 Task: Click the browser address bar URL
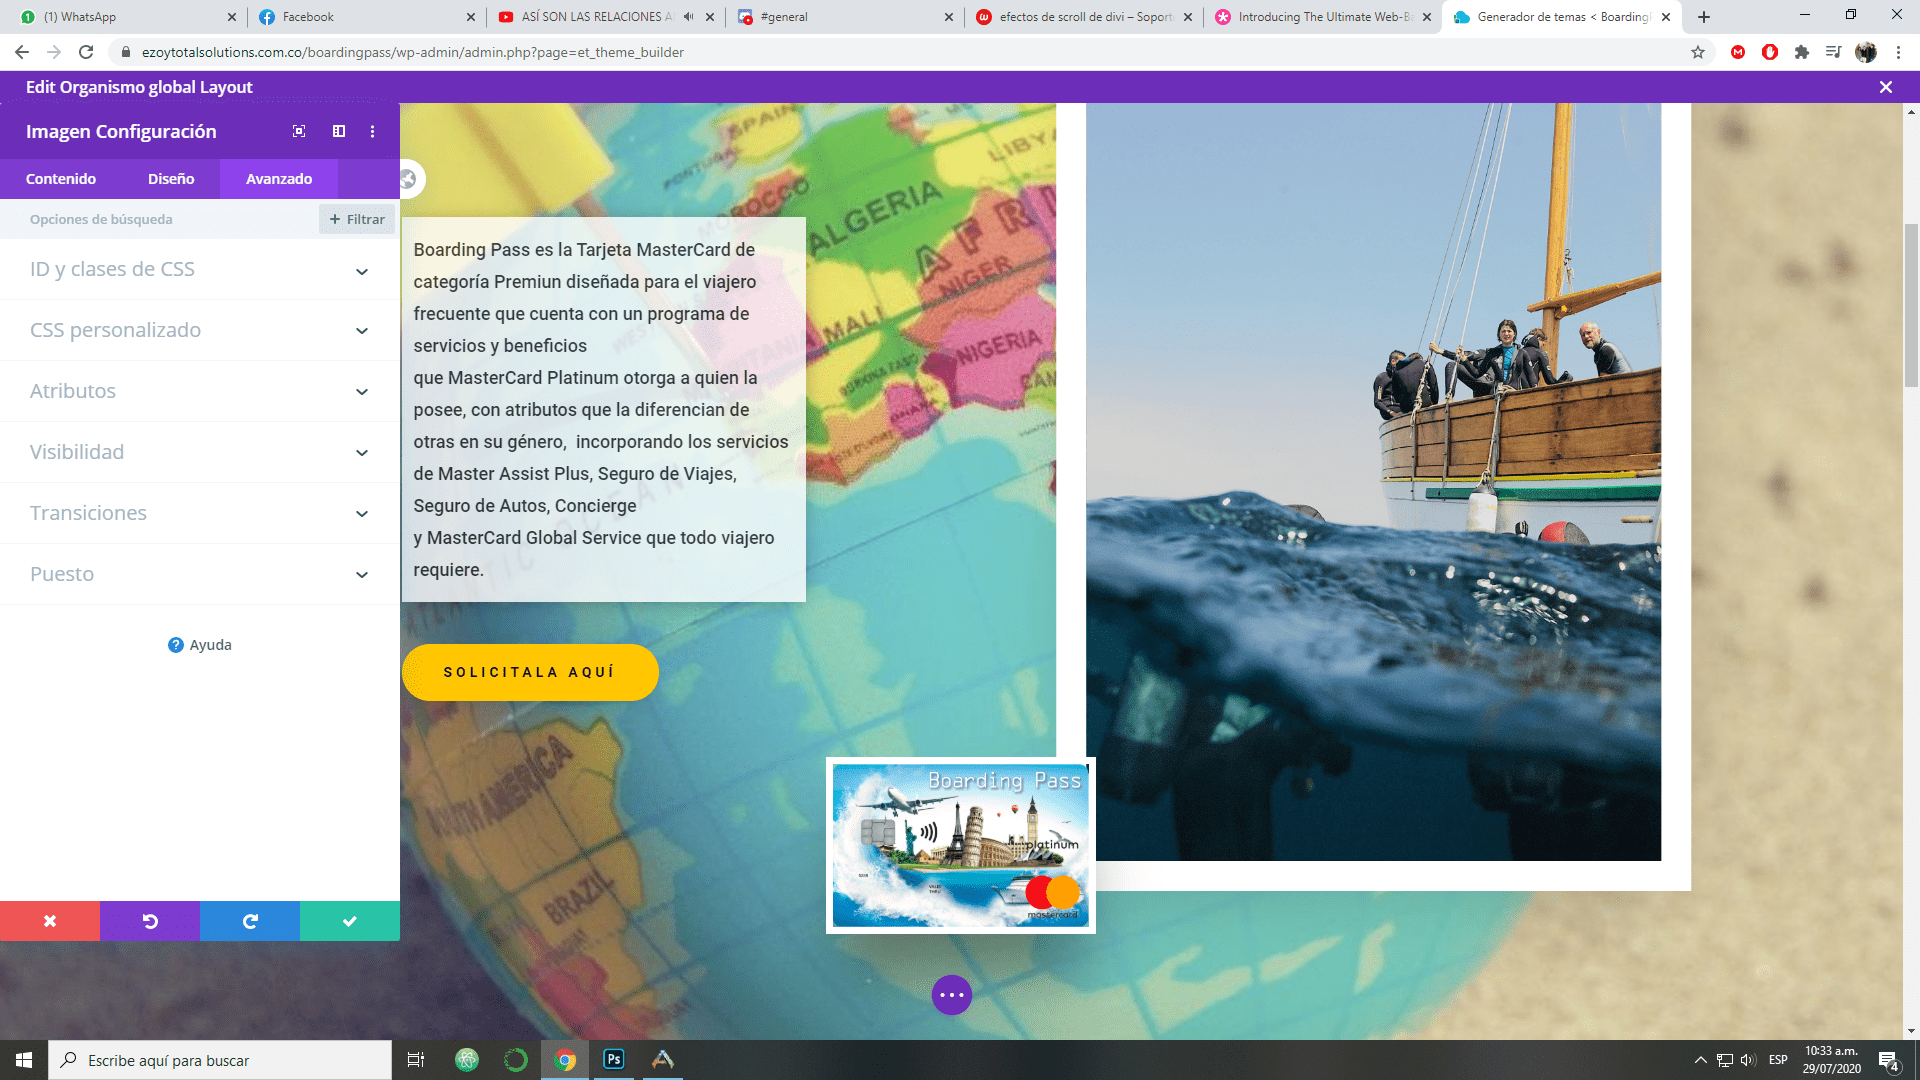[x=412, y=52]
